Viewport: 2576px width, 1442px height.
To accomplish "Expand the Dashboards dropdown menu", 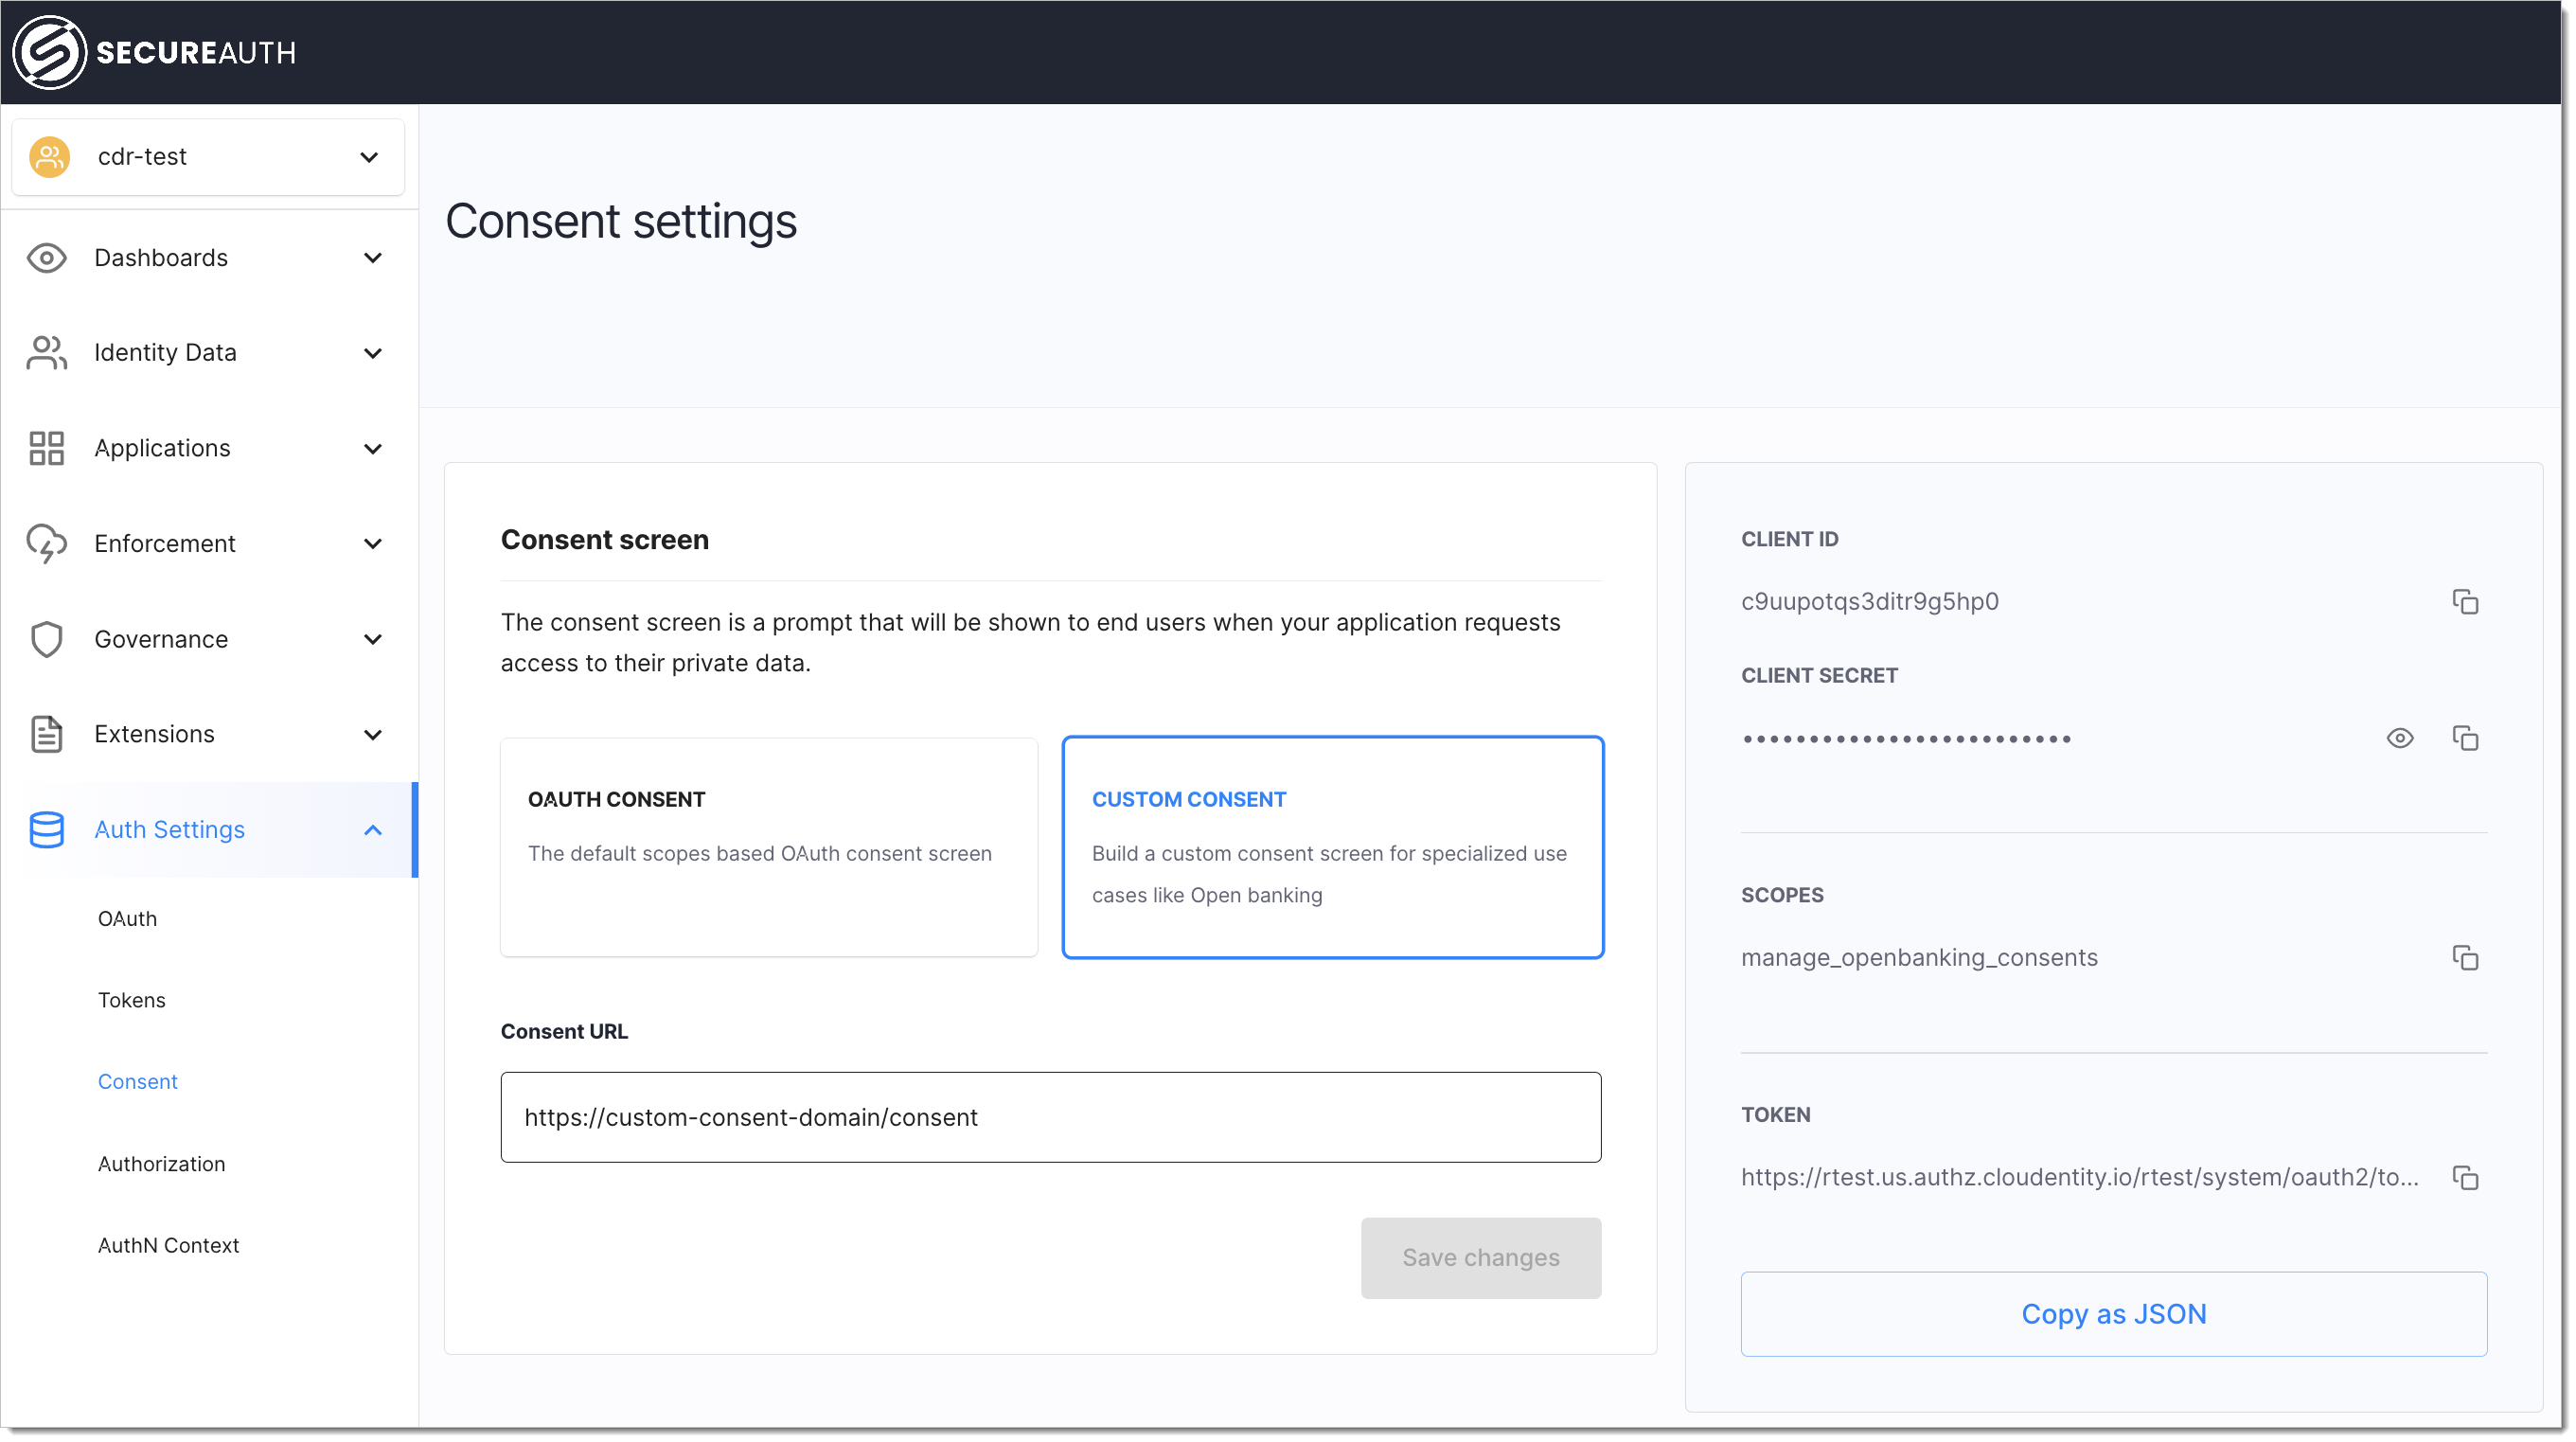I will click(205, 257).
